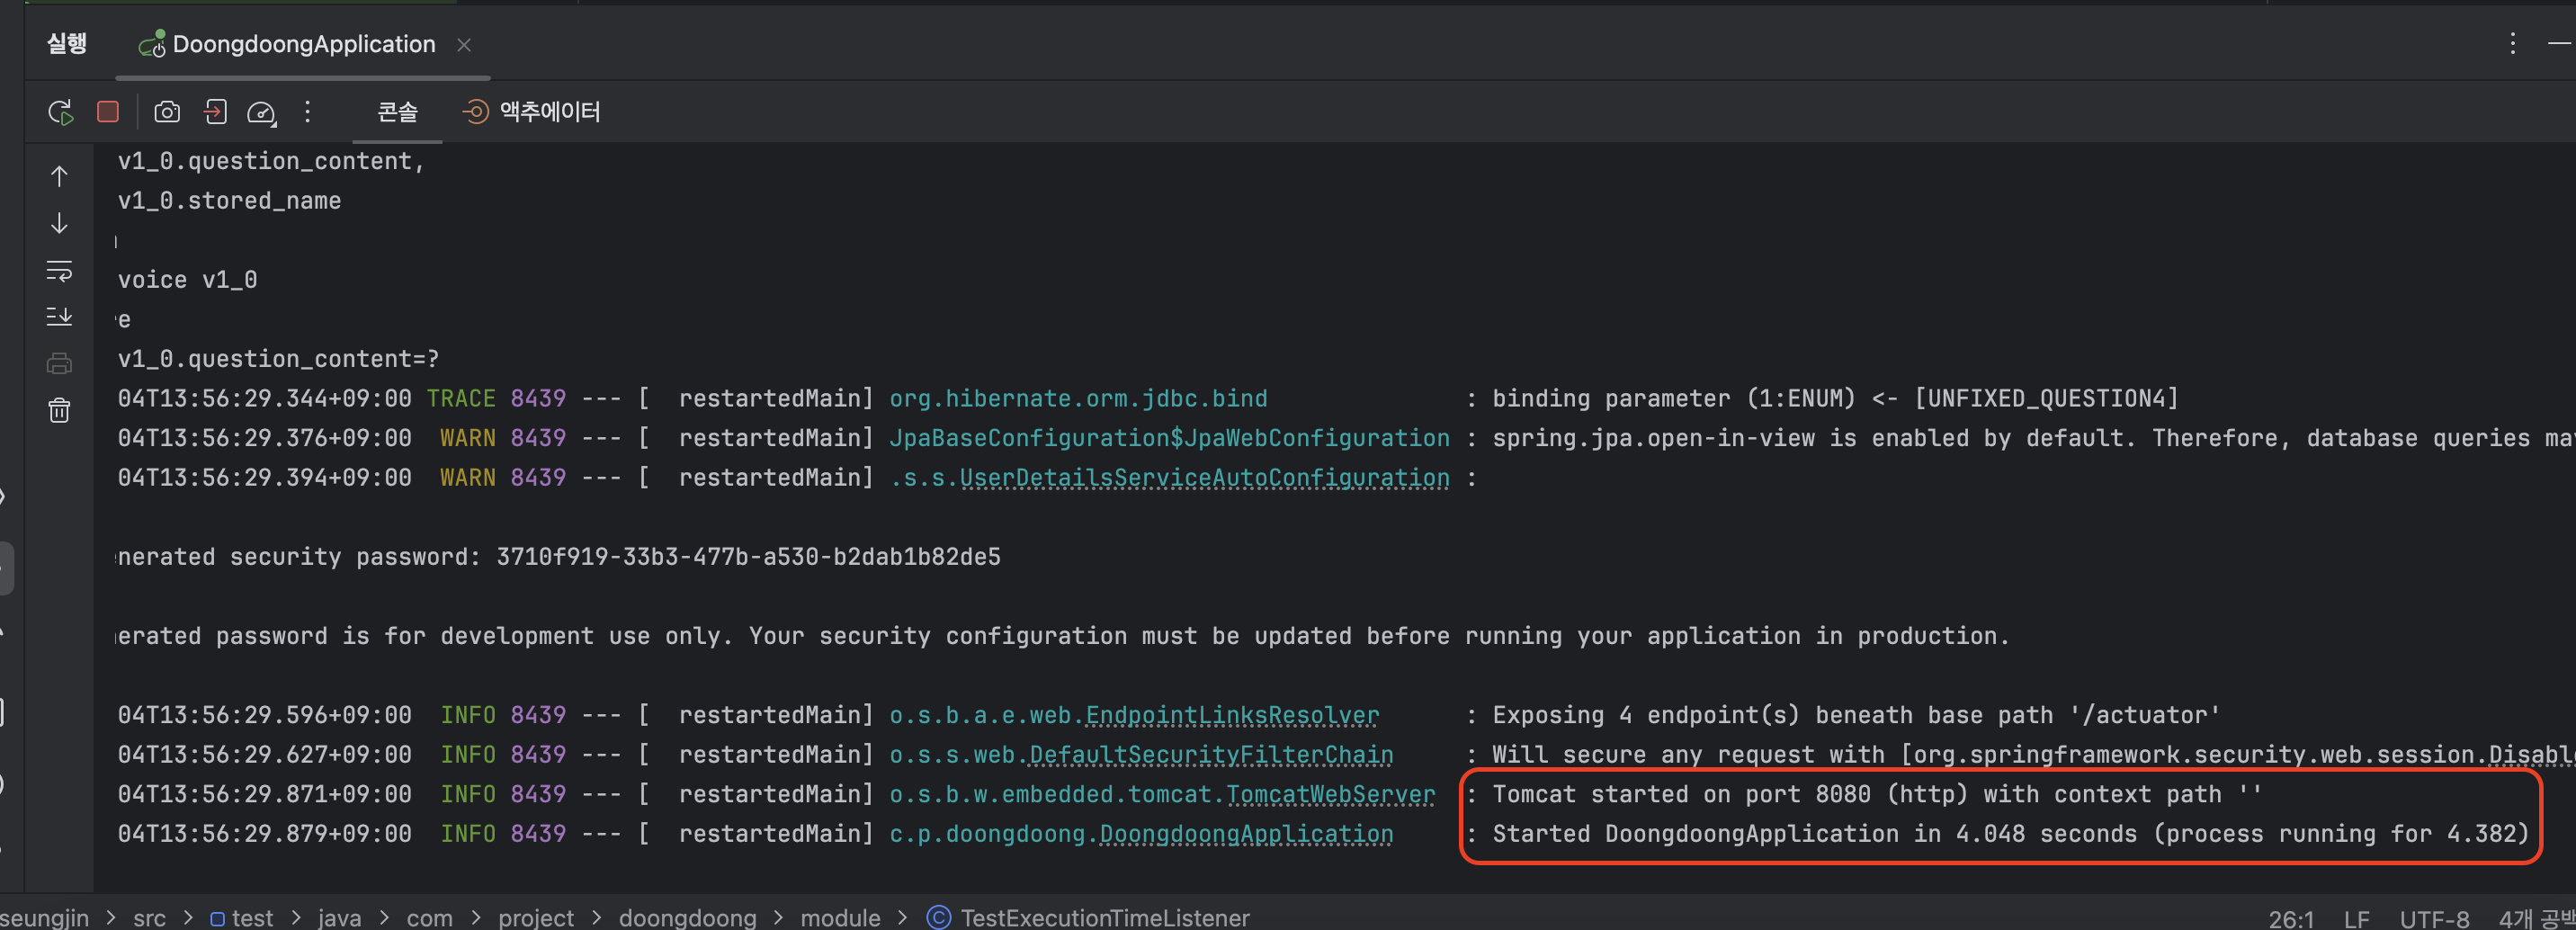This screenshot has height=930, width=2576.
Task: Click 'v1_0.stored_name' console line
Action: (x=229, y=201)
